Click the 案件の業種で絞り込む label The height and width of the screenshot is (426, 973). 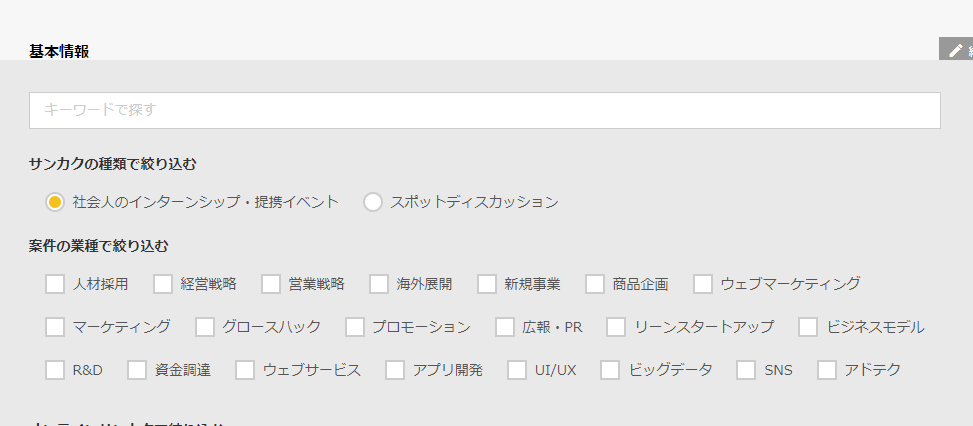point(99,246)
